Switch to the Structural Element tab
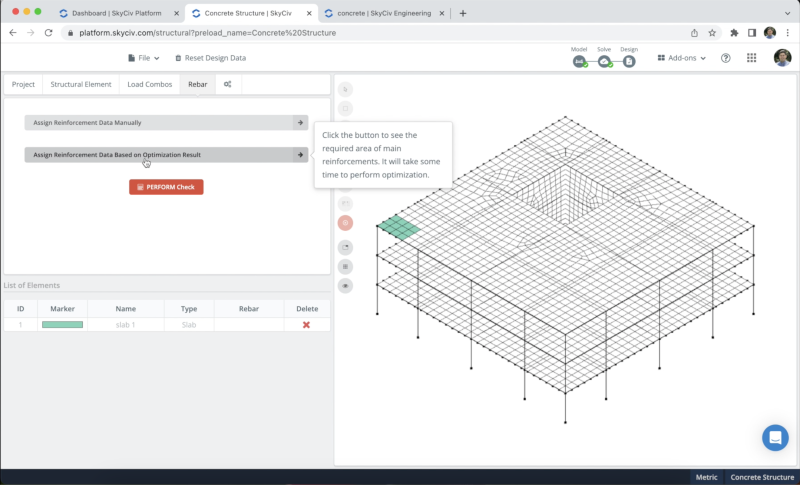The width and height of the screenshot is (800, 485). (81, 84)
